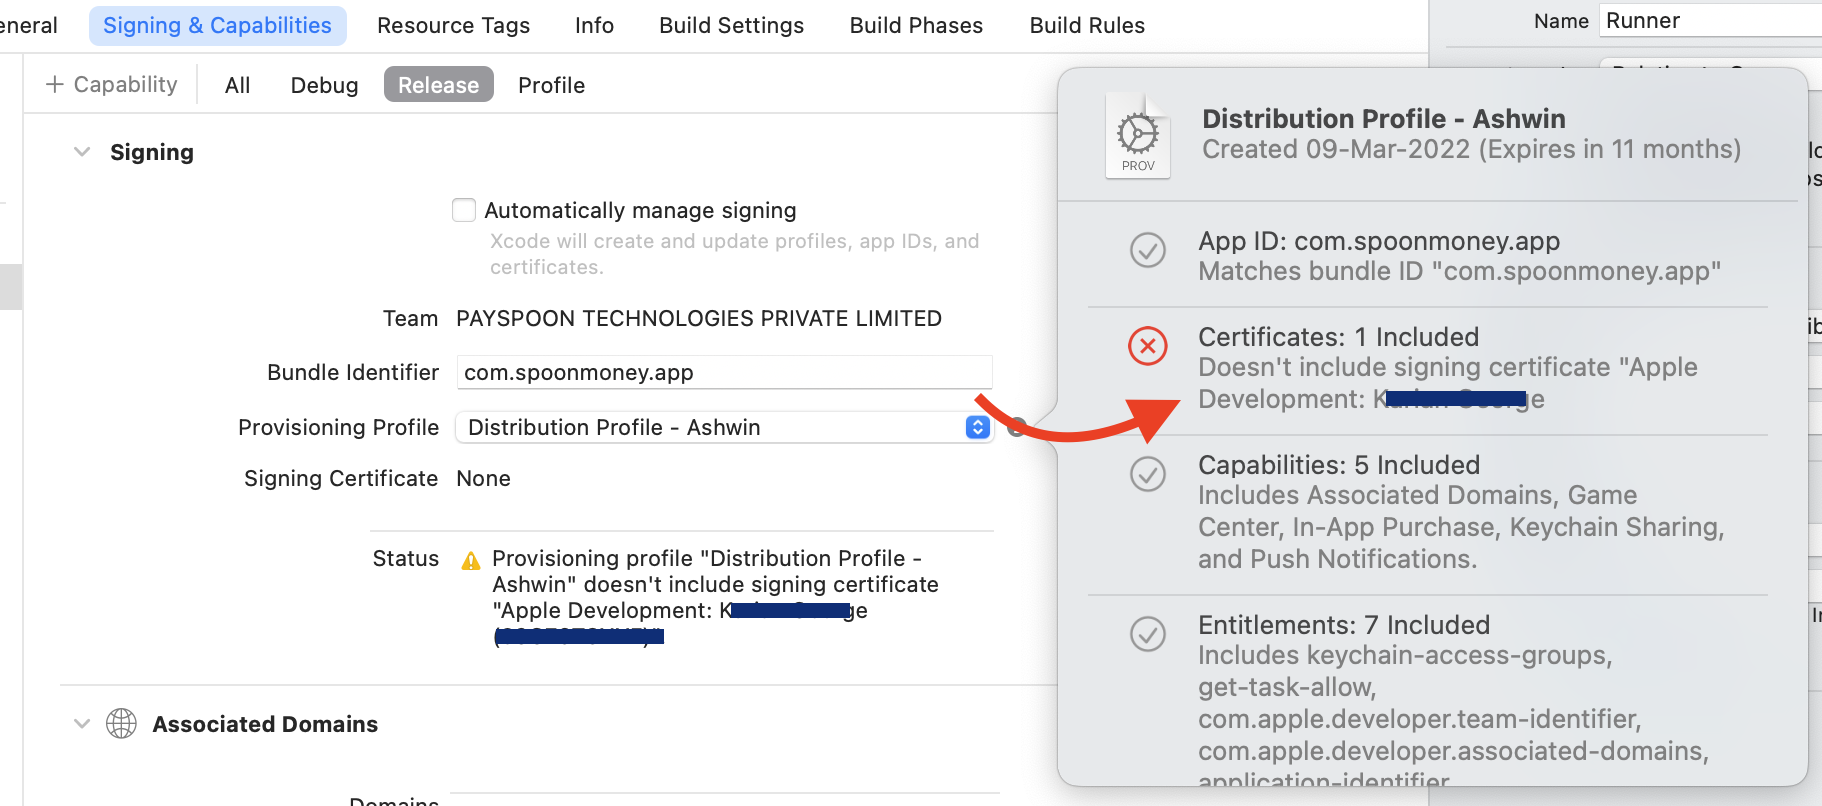Click the Name field showing Runner
1822x806 pixels.
pyautogui.click(x=1710, y=21)
